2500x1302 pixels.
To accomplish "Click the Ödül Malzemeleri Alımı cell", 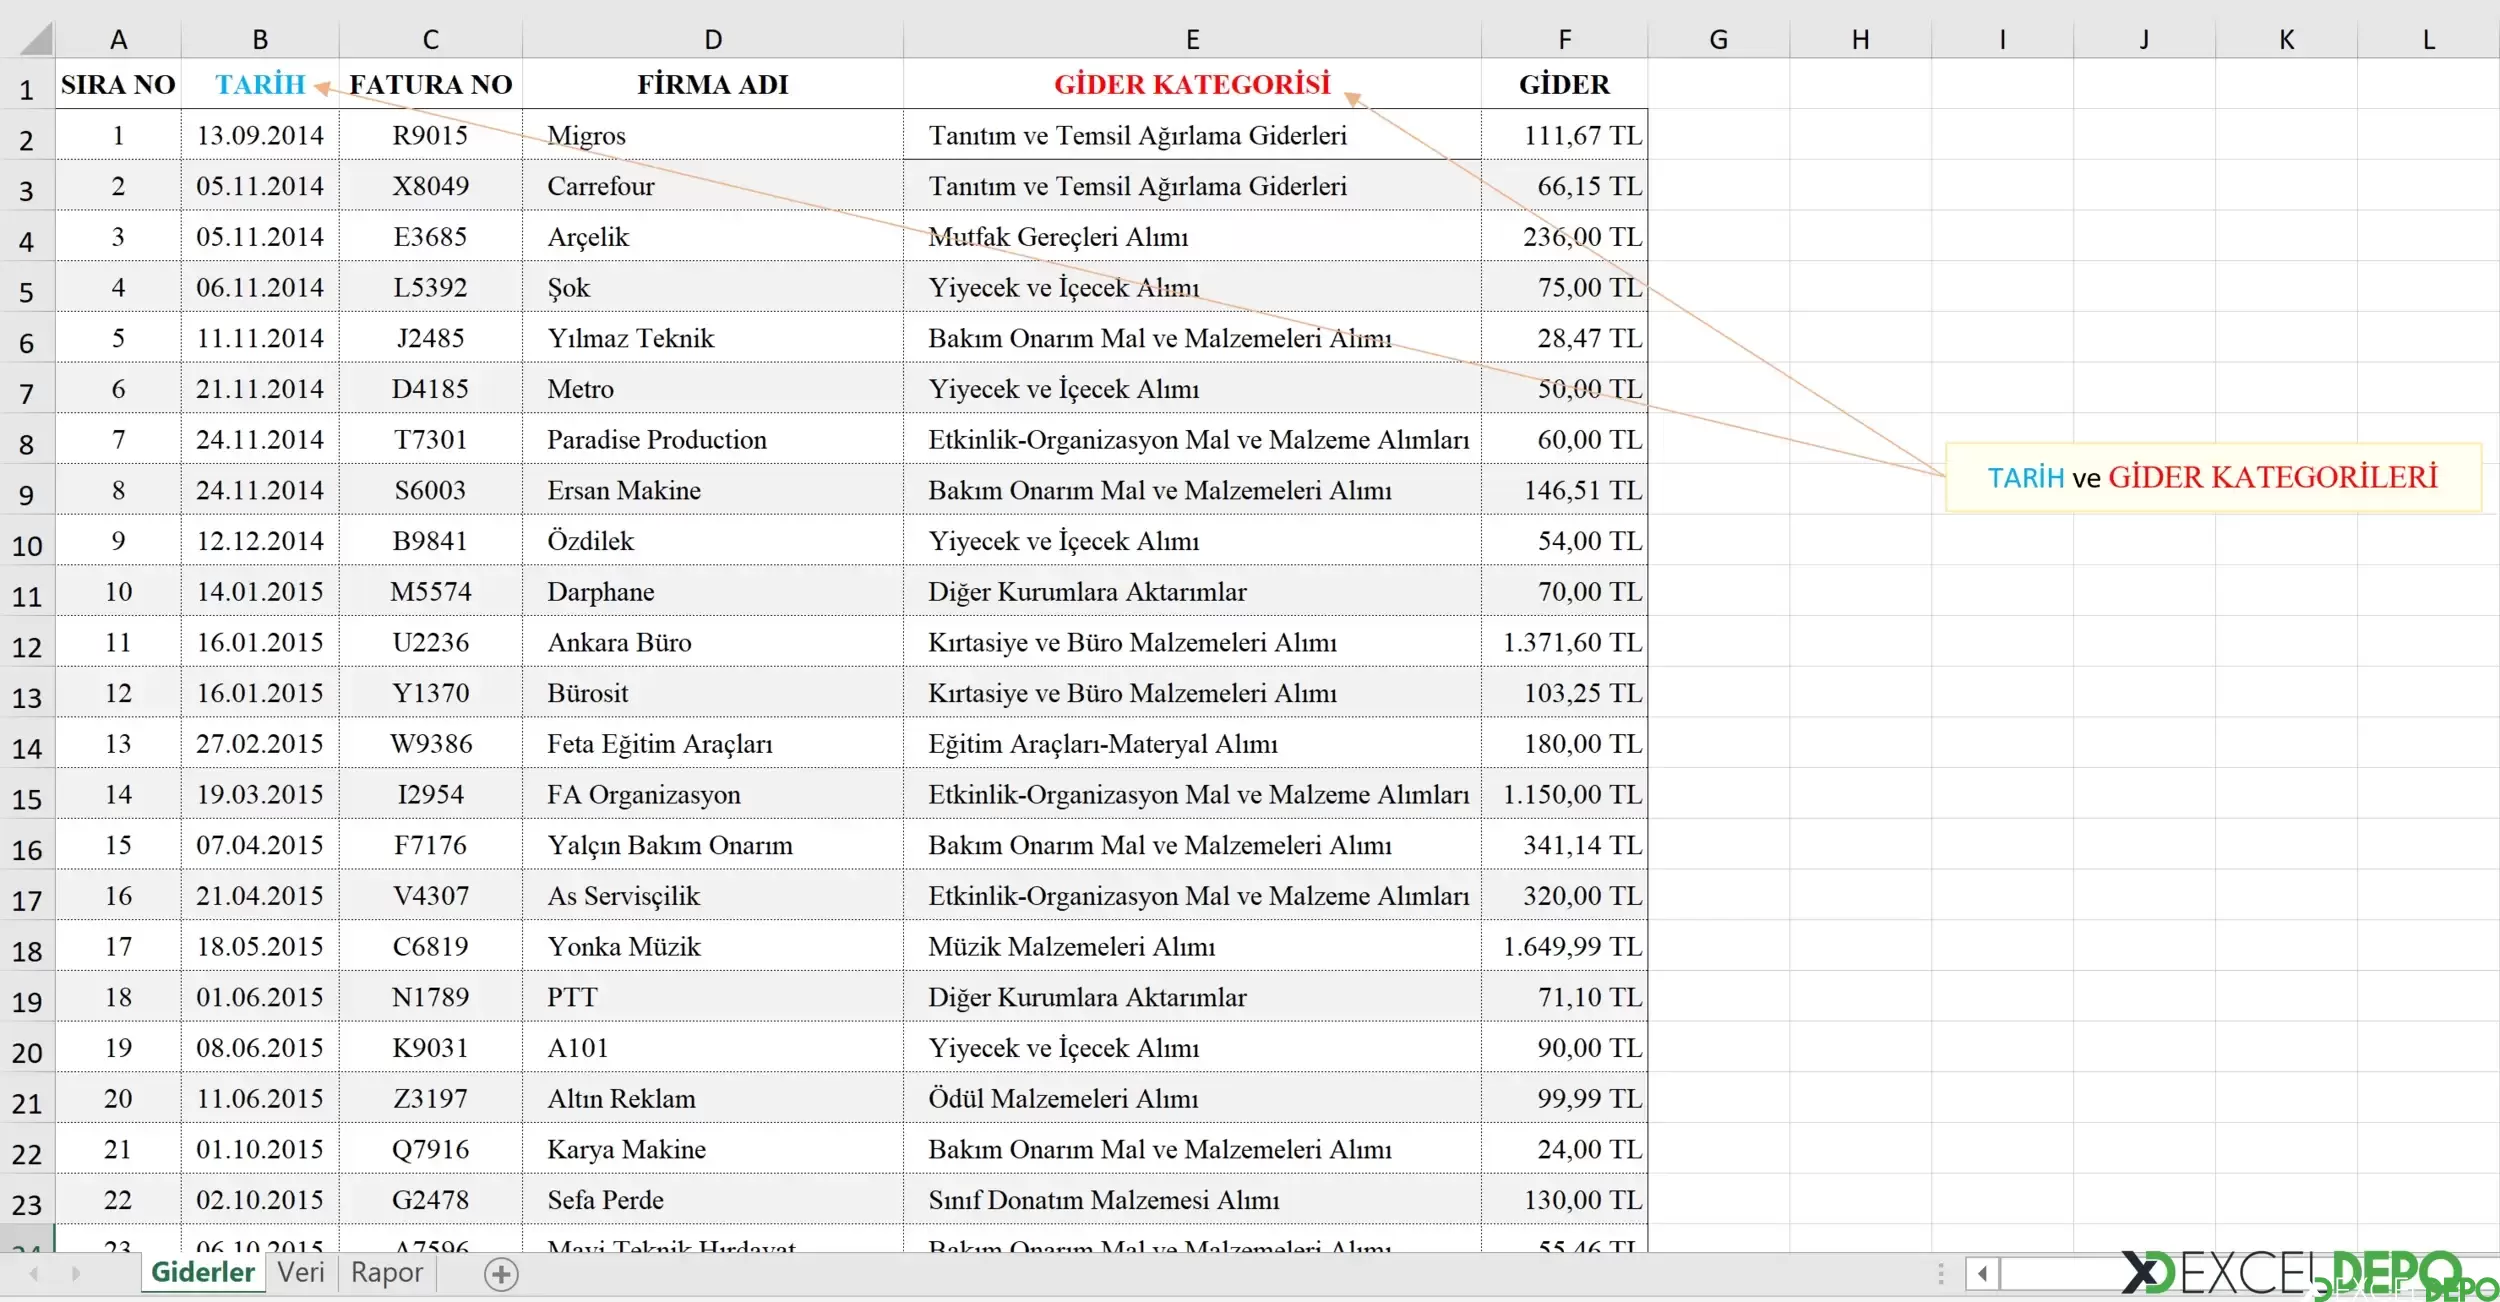I will coord(1192,1099).
